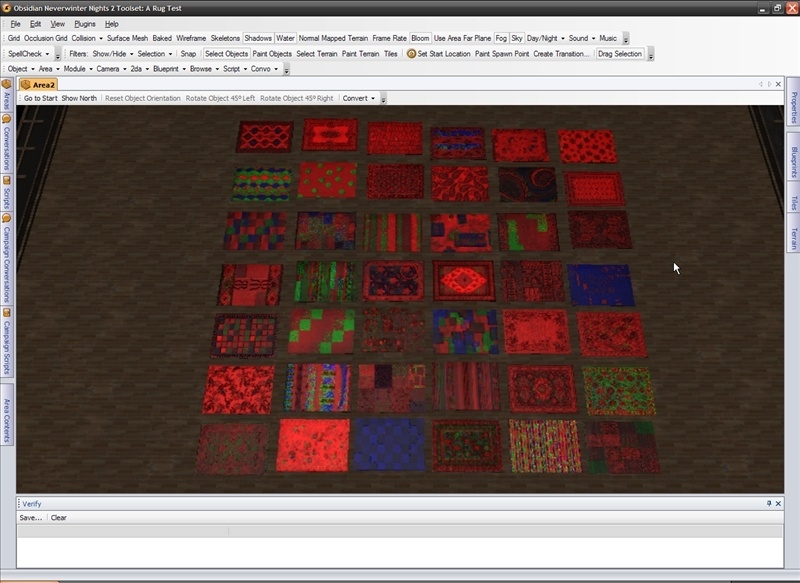This screenshot has width=800, height=583.
Task: Open the Campaign Conversations side panel
Action: click(x=6, y=255)
